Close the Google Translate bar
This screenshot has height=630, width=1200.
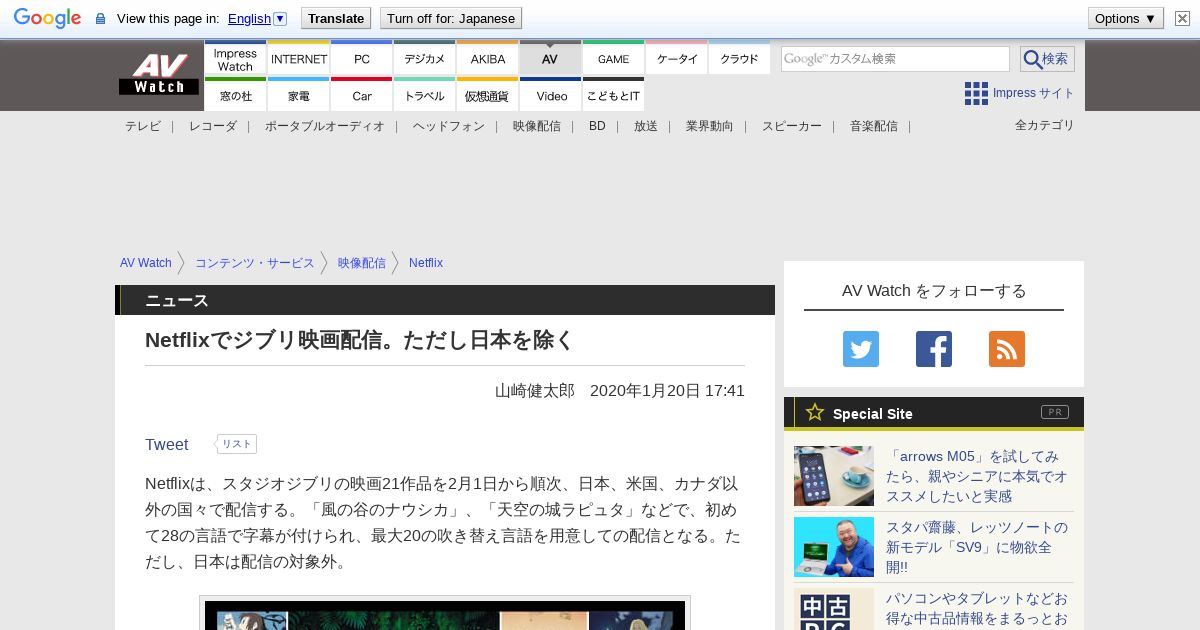point(1183,18)
